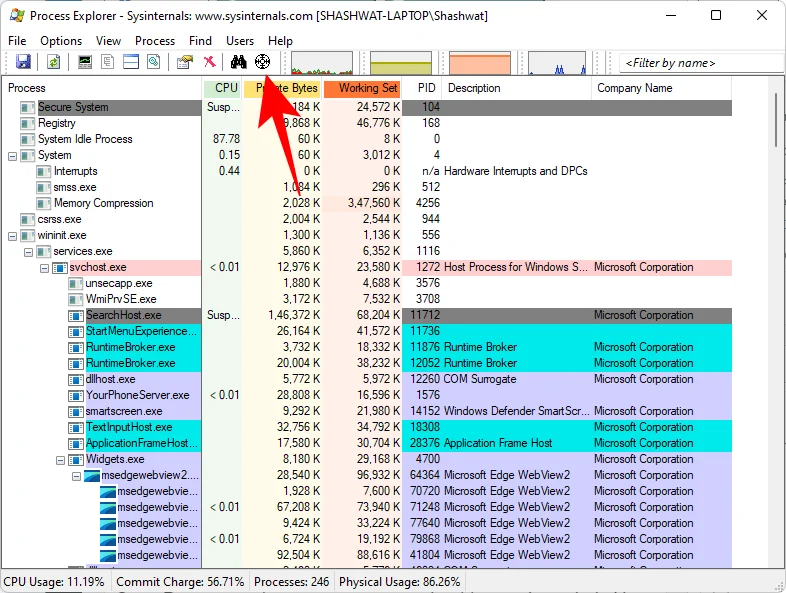Toggle the lower pane toolbar icon
Screen dimensions: 786x593
[x=130, y=62]
